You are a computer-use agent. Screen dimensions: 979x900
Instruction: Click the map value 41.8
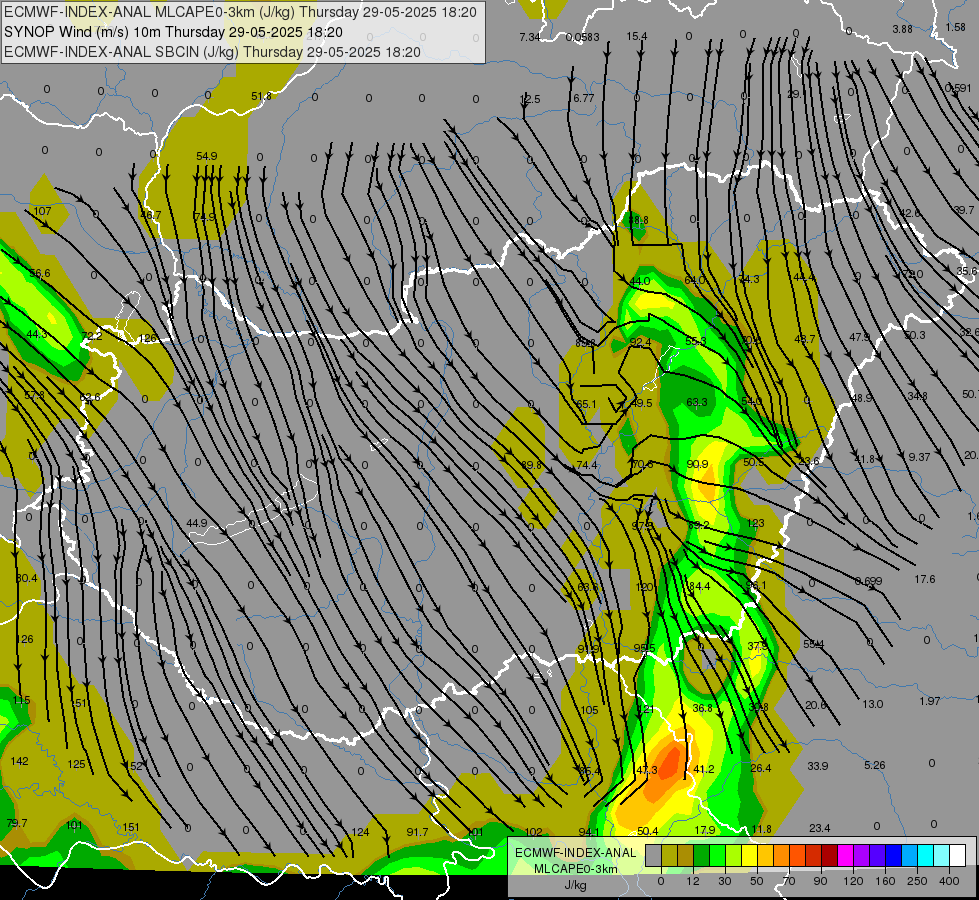(865, 460)
